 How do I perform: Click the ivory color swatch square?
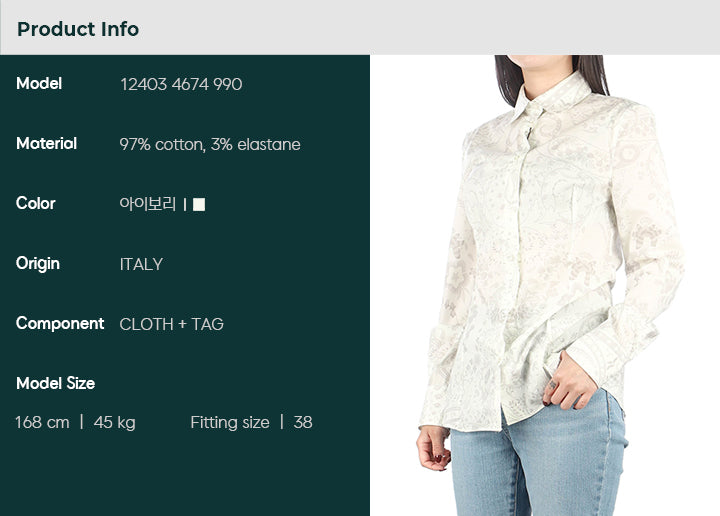click(199, 204)
